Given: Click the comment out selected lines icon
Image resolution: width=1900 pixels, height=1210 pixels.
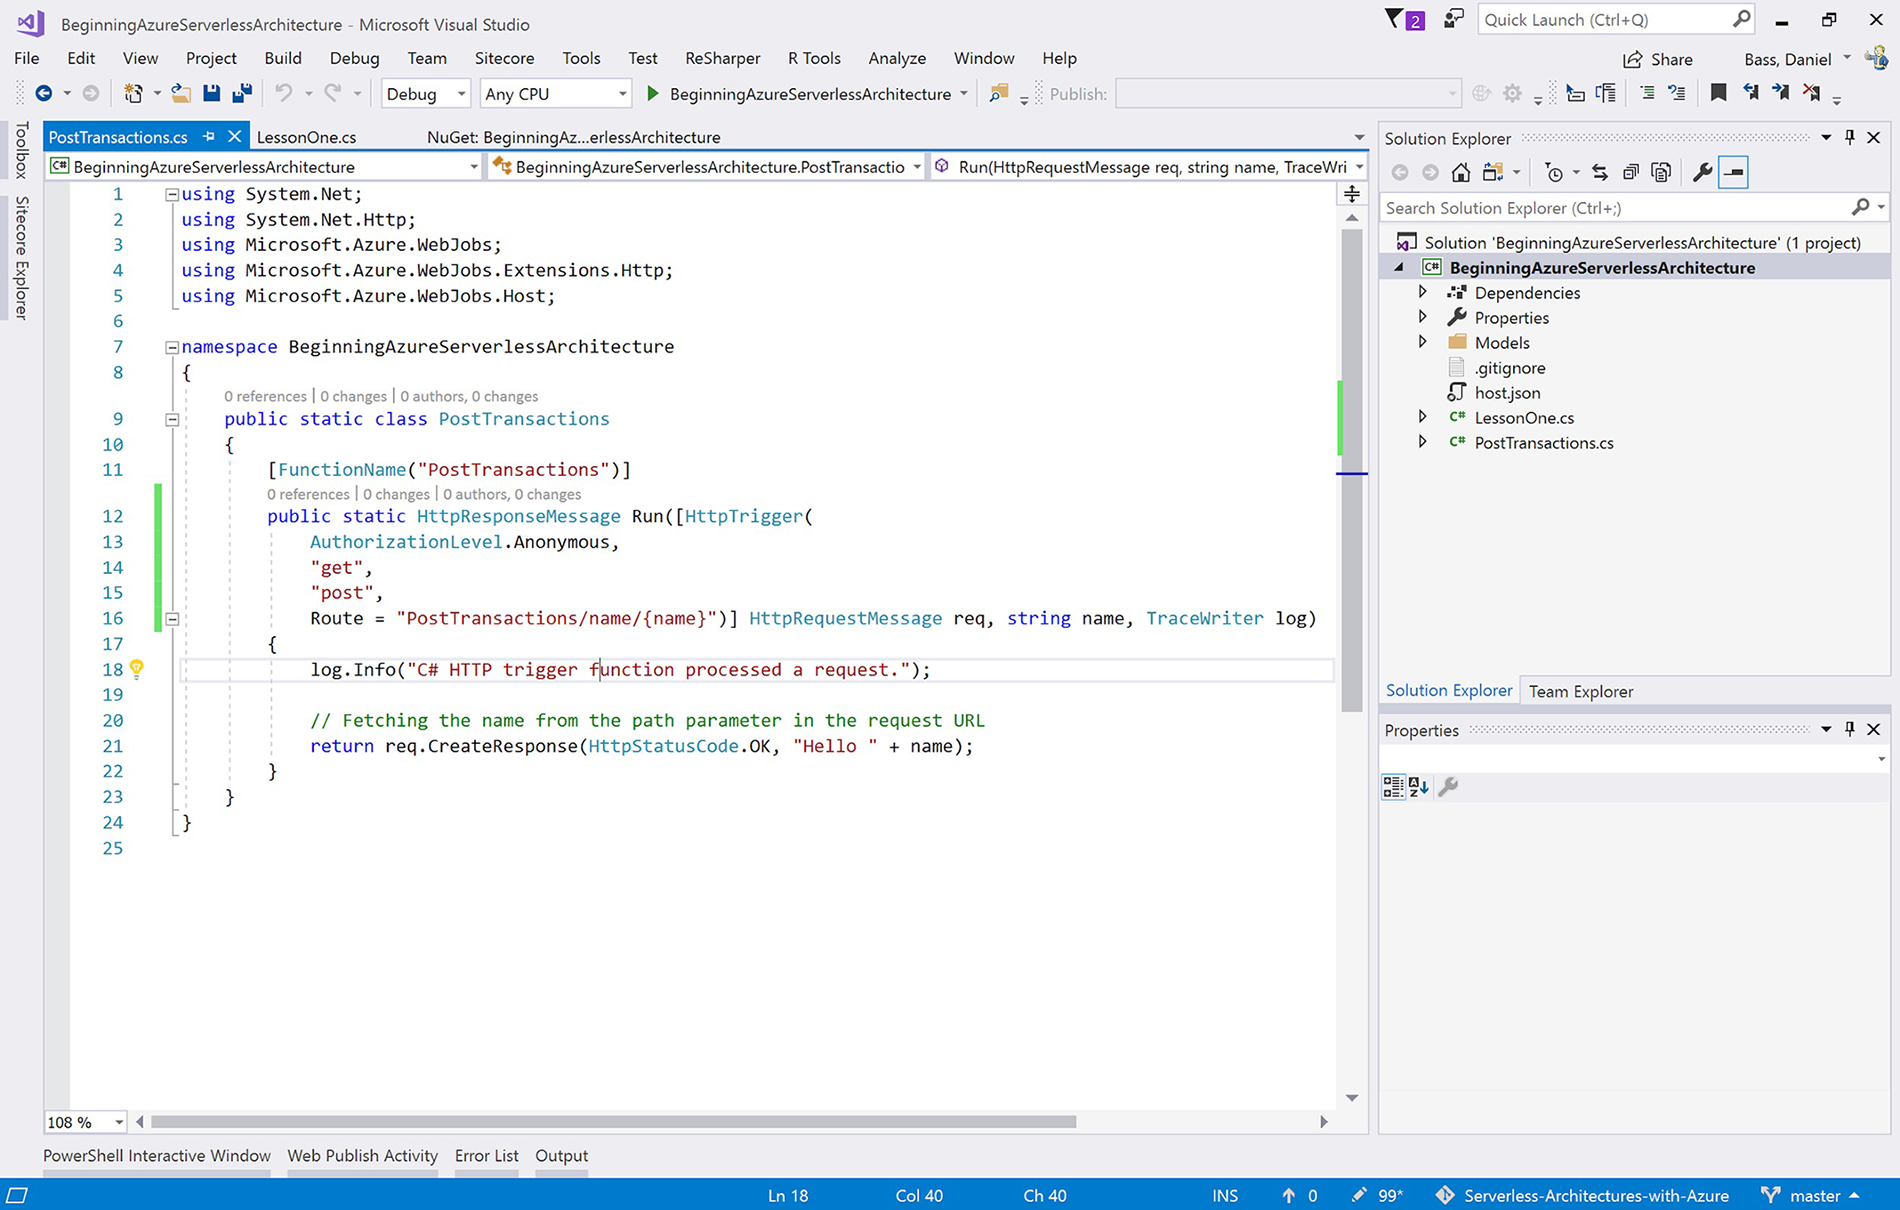Looking at the screenshot, I should pos(1646,93).
